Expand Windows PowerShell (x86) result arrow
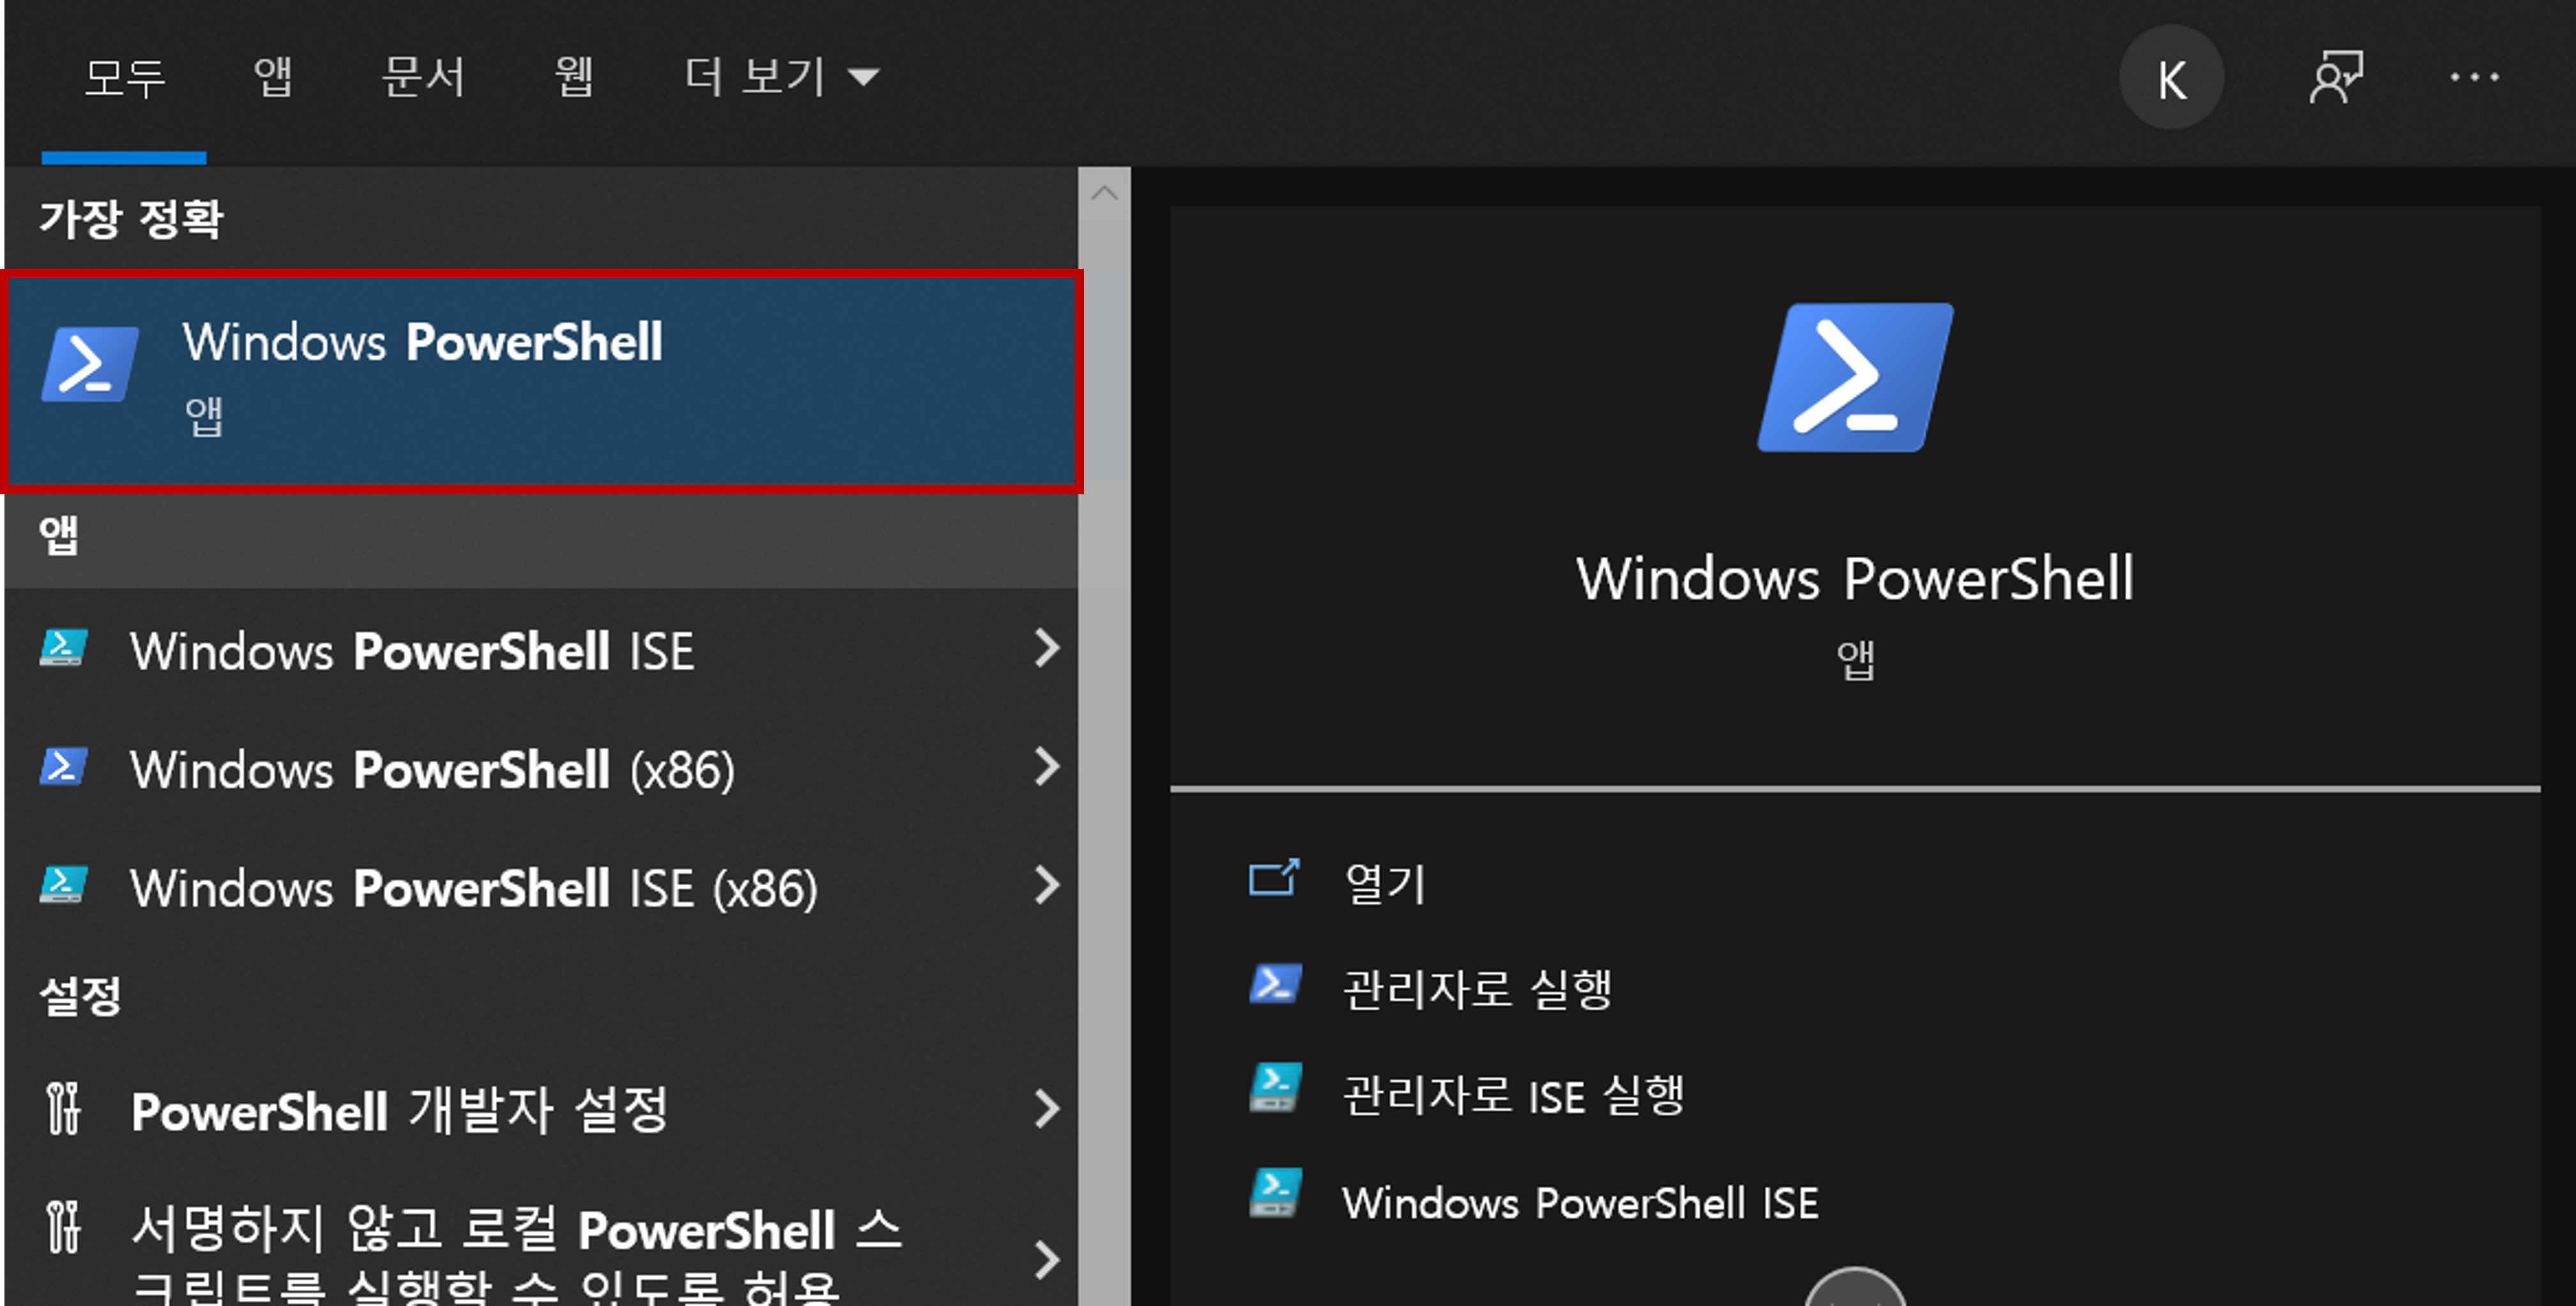The image size is (2576, 1306). click(1046, 768)
